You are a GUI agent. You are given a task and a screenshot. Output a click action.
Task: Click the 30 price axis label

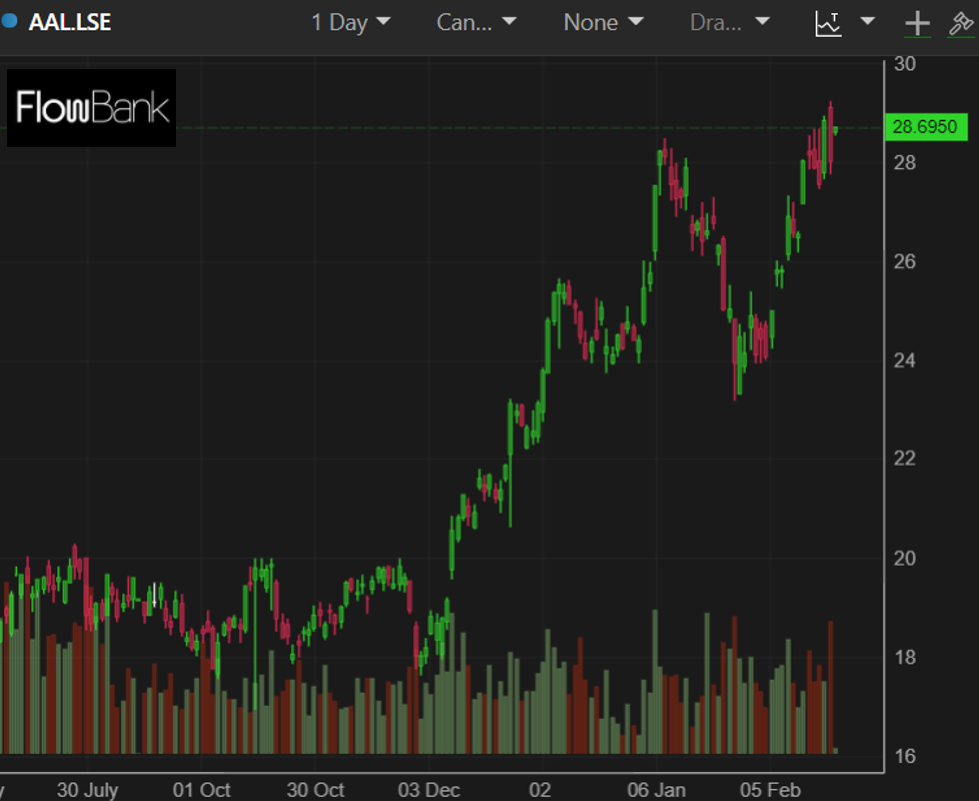[906, 64]
